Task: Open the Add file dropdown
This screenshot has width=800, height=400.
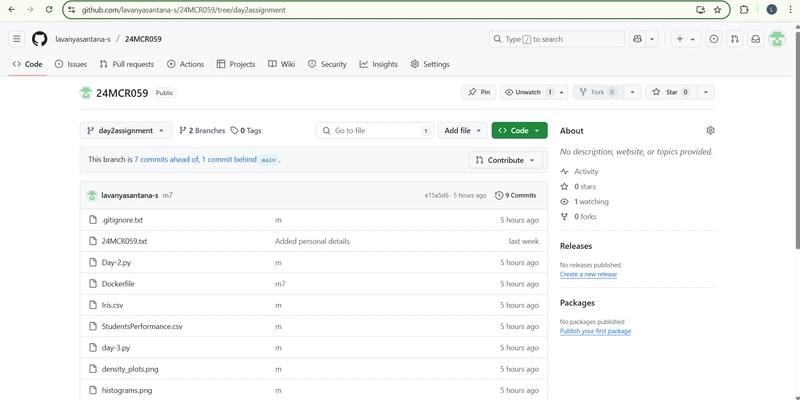Action: (463, 131)
